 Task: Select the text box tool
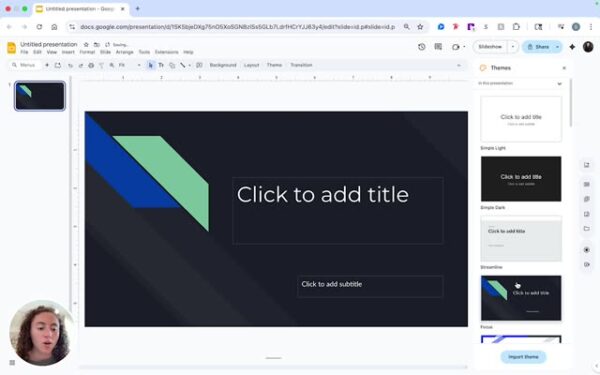pos(161,65)
